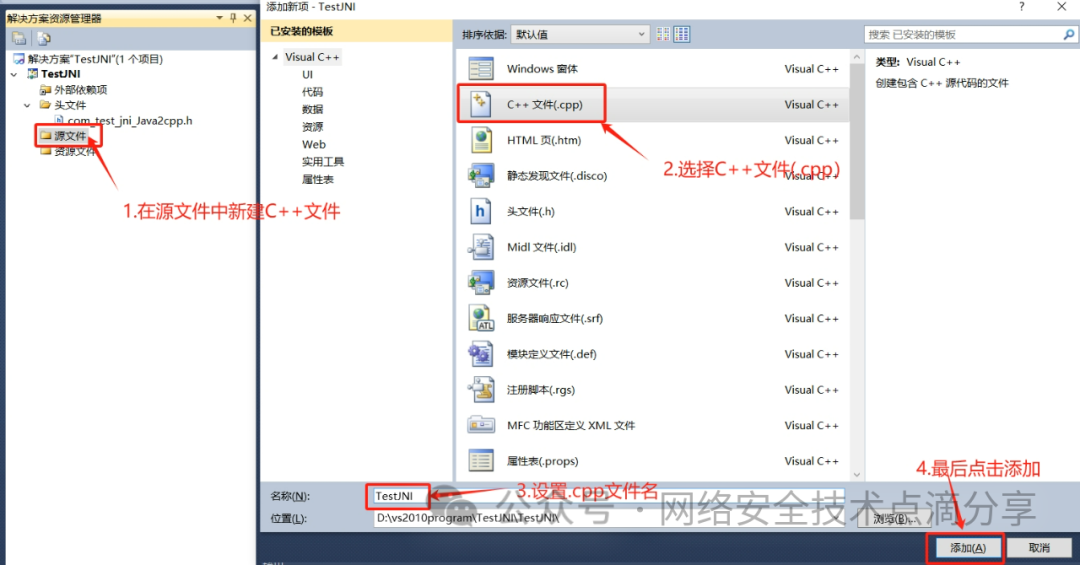
Task: Select the Midl 文件(.idl) template icon
Action: (x=481, y=247)
